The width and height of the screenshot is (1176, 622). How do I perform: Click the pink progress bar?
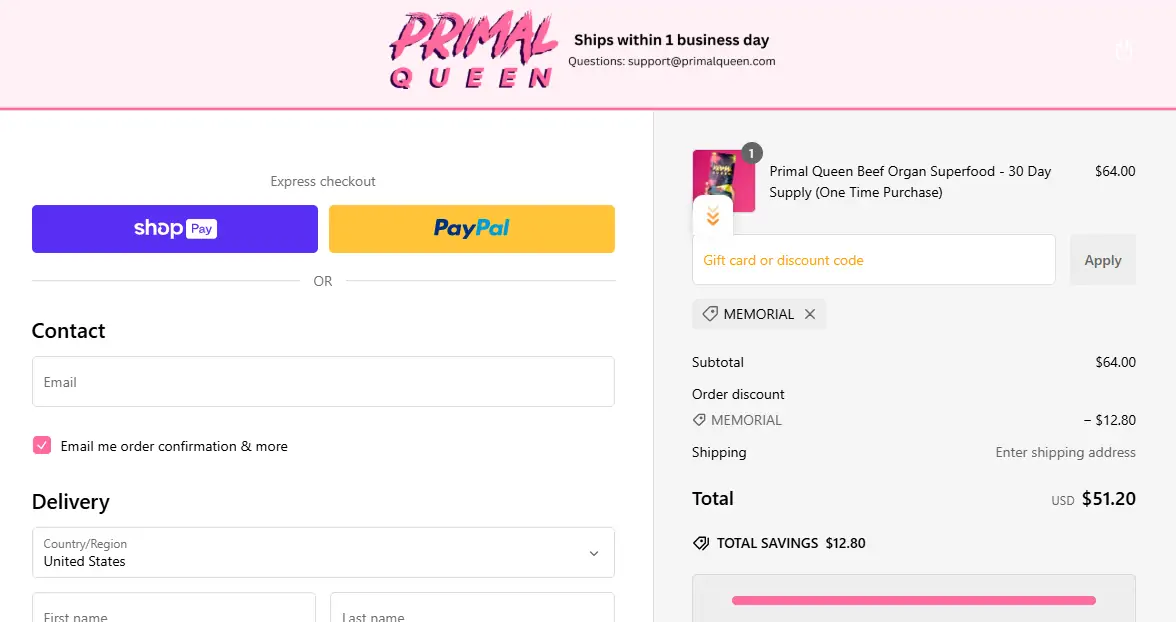(913, 600)
